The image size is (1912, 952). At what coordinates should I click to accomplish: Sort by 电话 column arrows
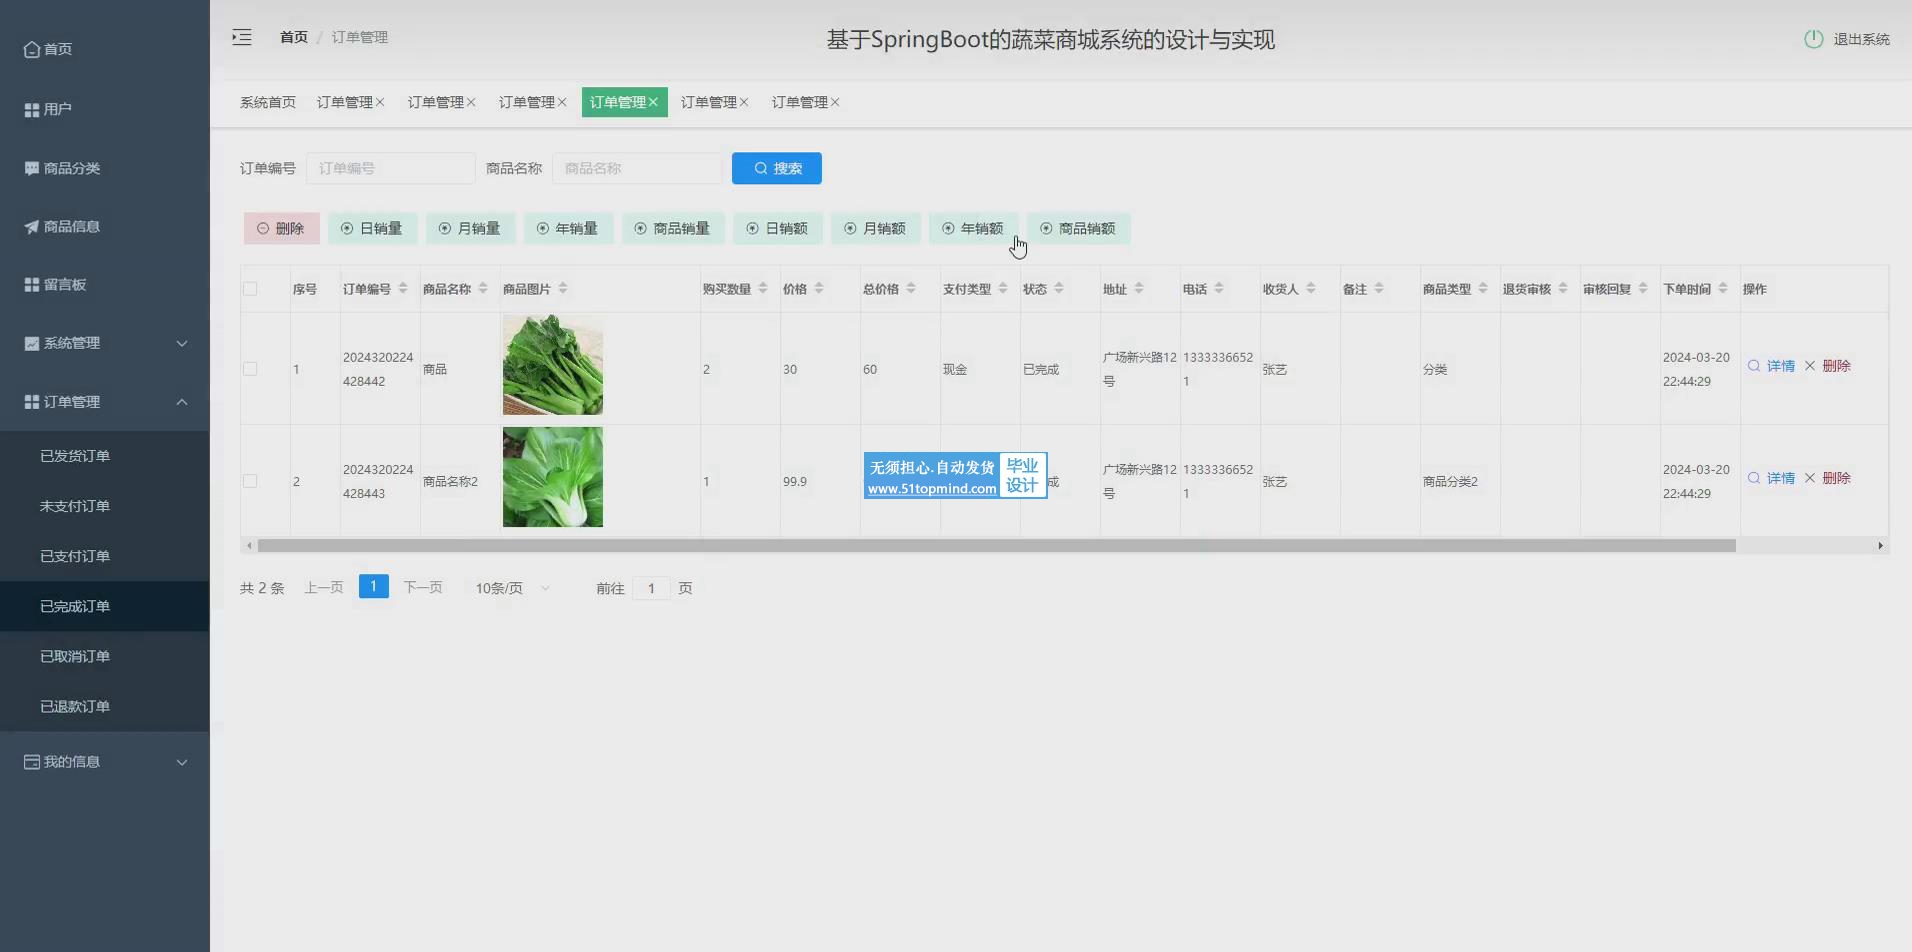coord(1219,288)
